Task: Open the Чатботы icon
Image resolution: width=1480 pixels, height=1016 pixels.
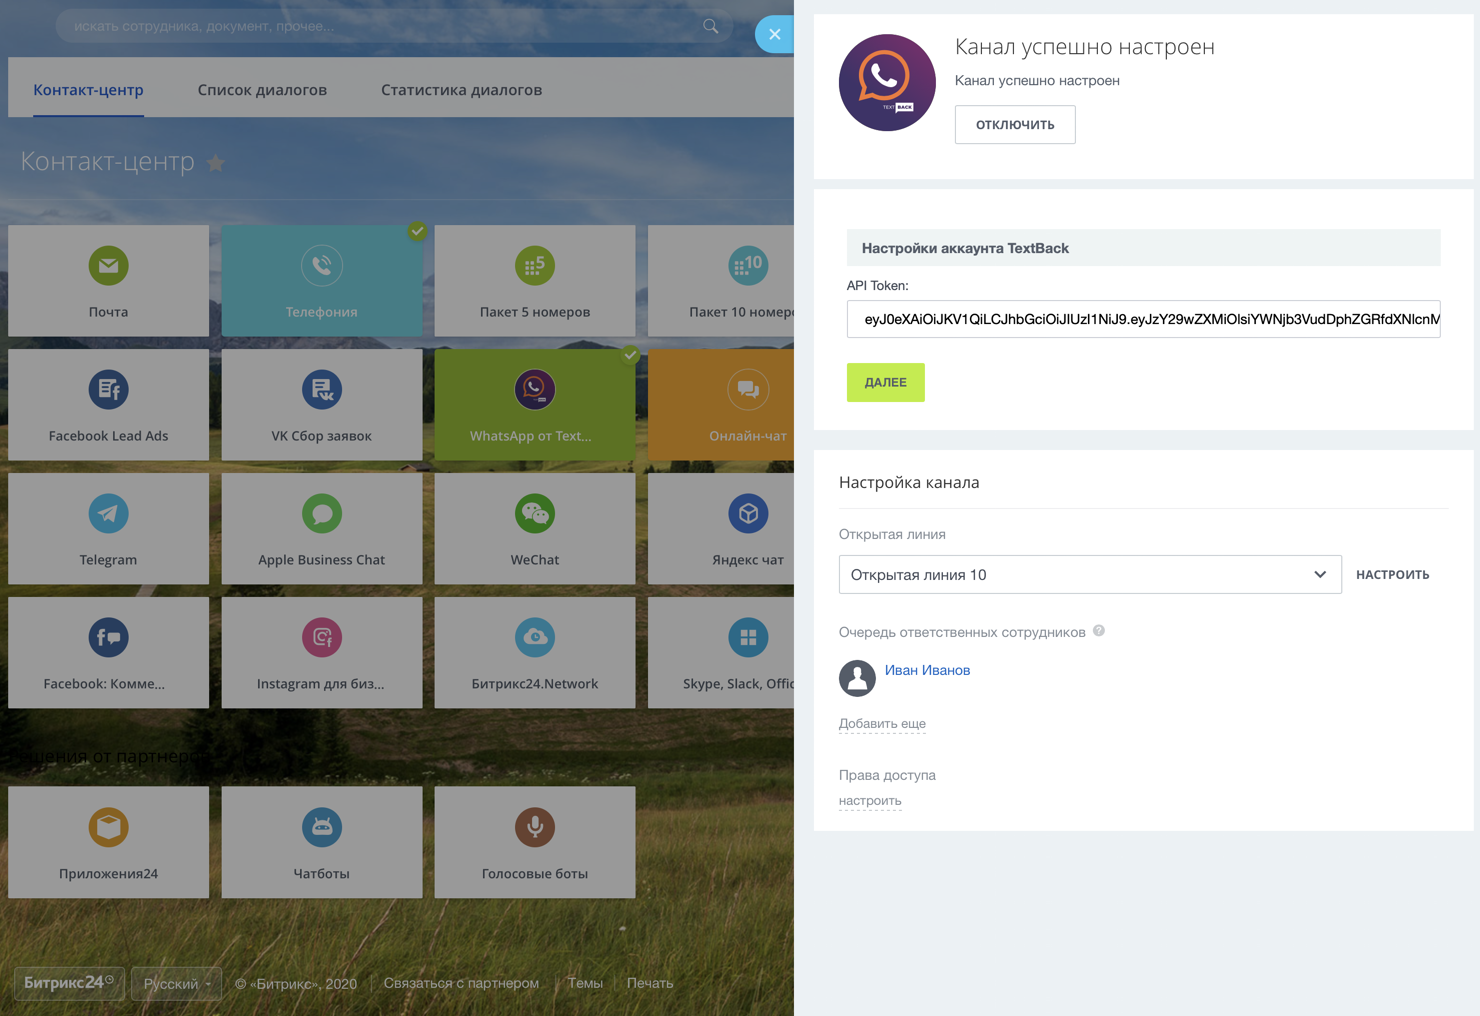Action: pos(321,827)
